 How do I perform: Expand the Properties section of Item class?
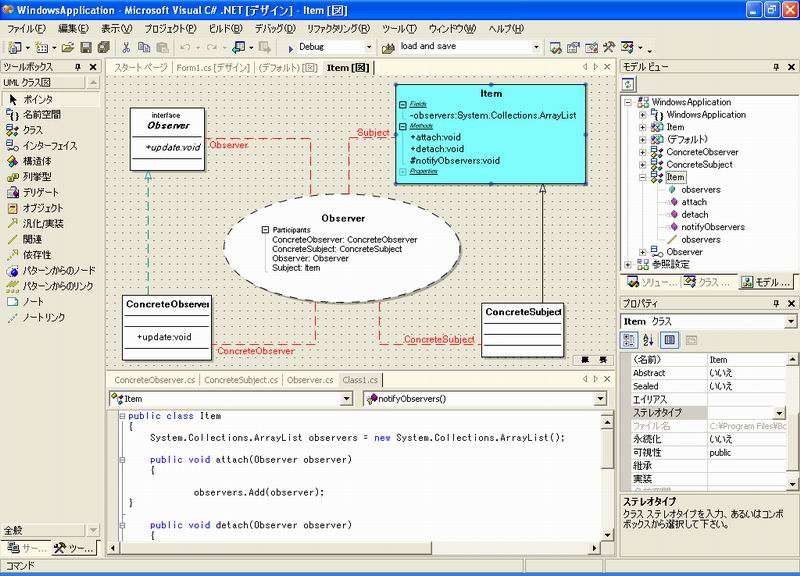coord(403,171)
